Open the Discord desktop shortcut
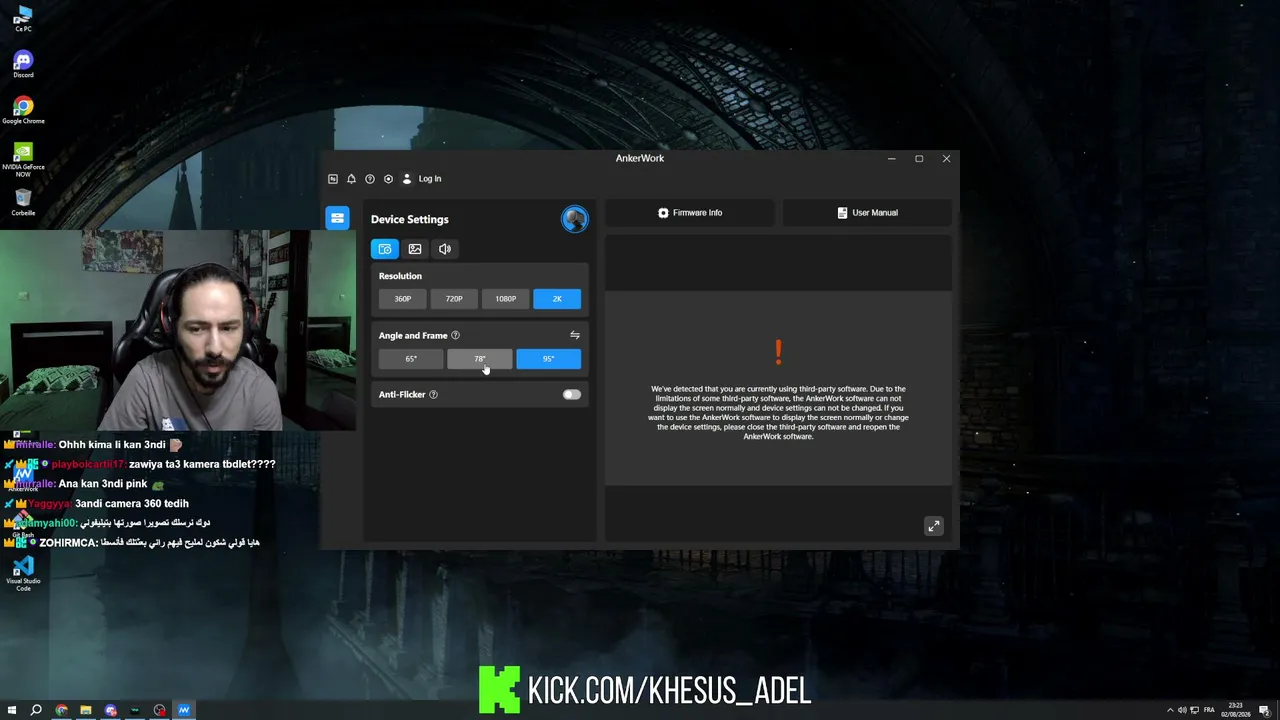The height and width of the screenshot is (720, 1280). tap(23, 64)
